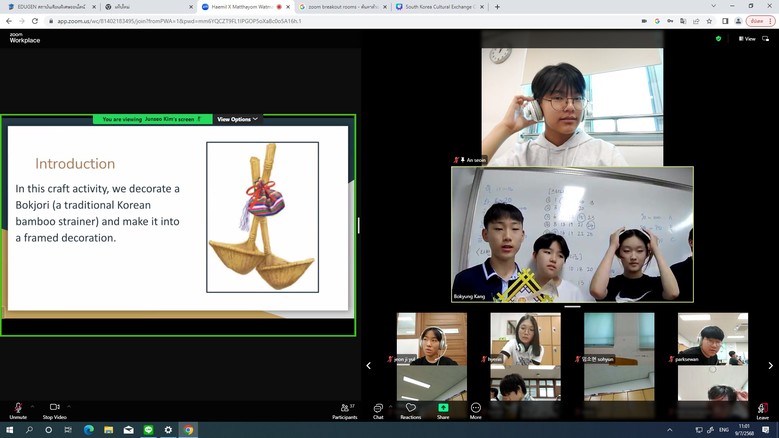The image size is (779, 438).
Task: Change layout with the View button
Action: coord(746,39)
